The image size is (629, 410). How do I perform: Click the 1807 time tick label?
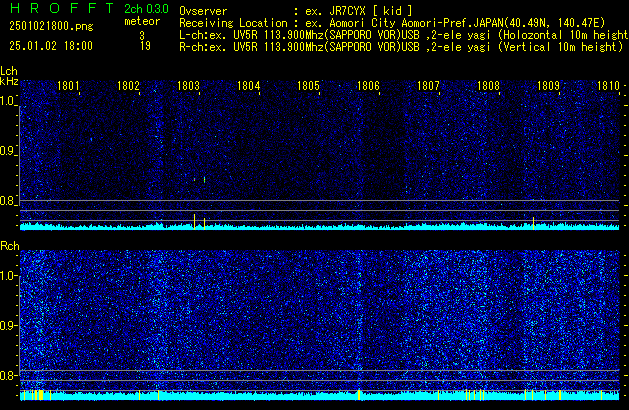(x=428, y=86)
